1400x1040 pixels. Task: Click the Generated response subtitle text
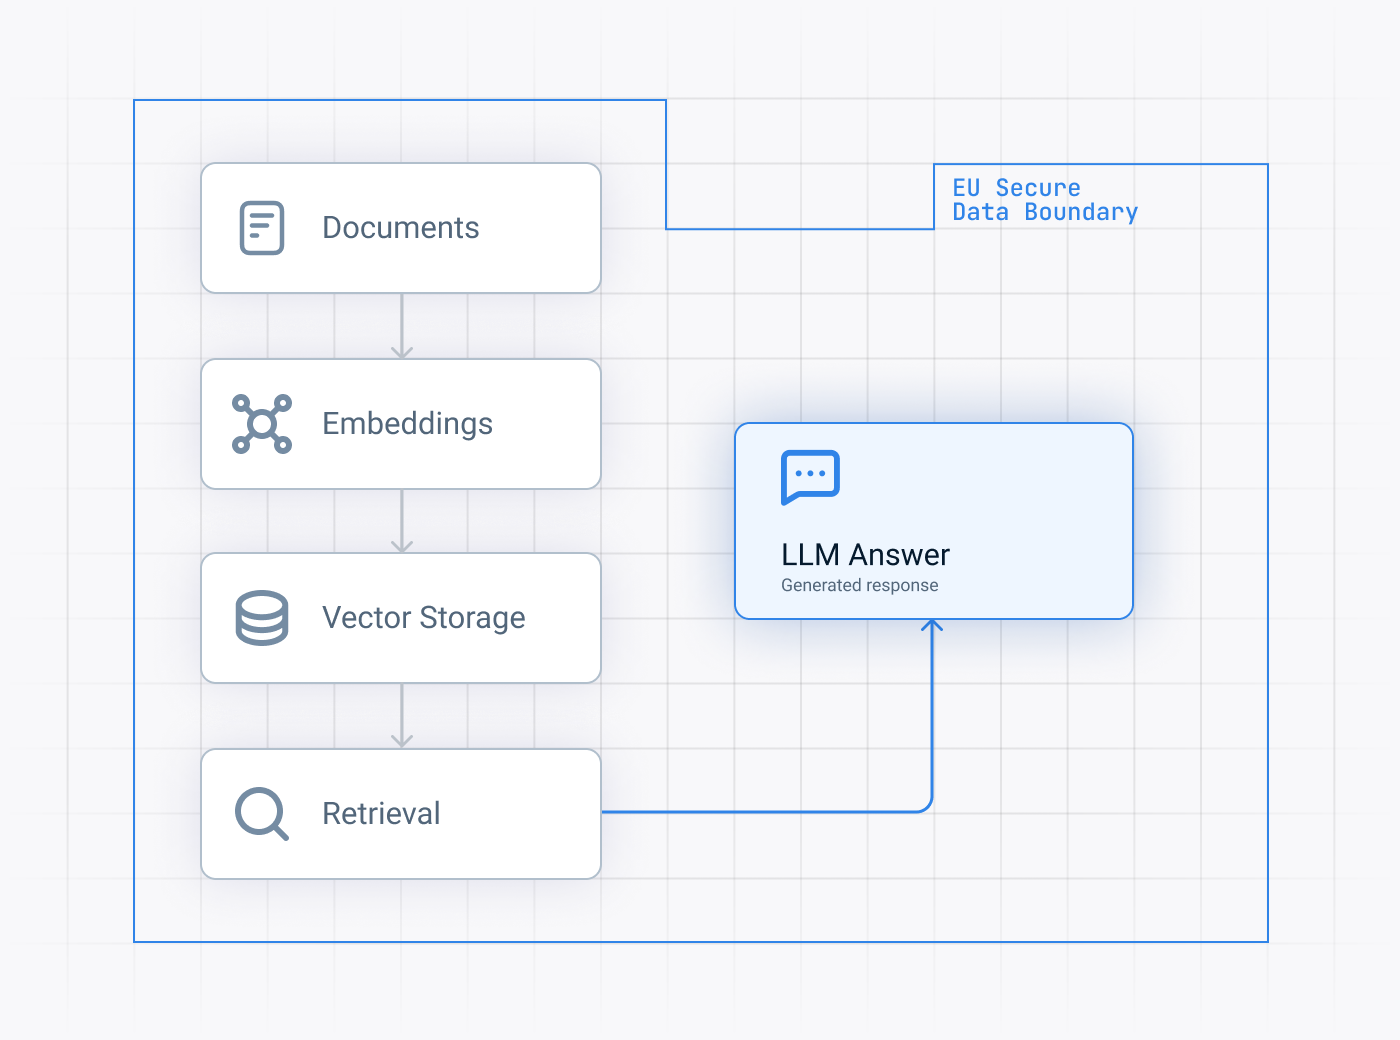click(x=859, y=585)
